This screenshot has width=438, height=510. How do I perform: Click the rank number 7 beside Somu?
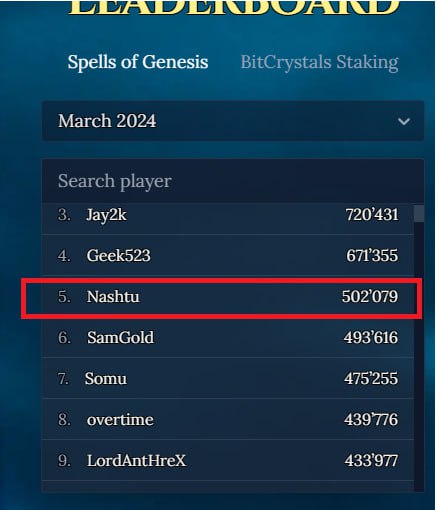click(x=63, y=379)
